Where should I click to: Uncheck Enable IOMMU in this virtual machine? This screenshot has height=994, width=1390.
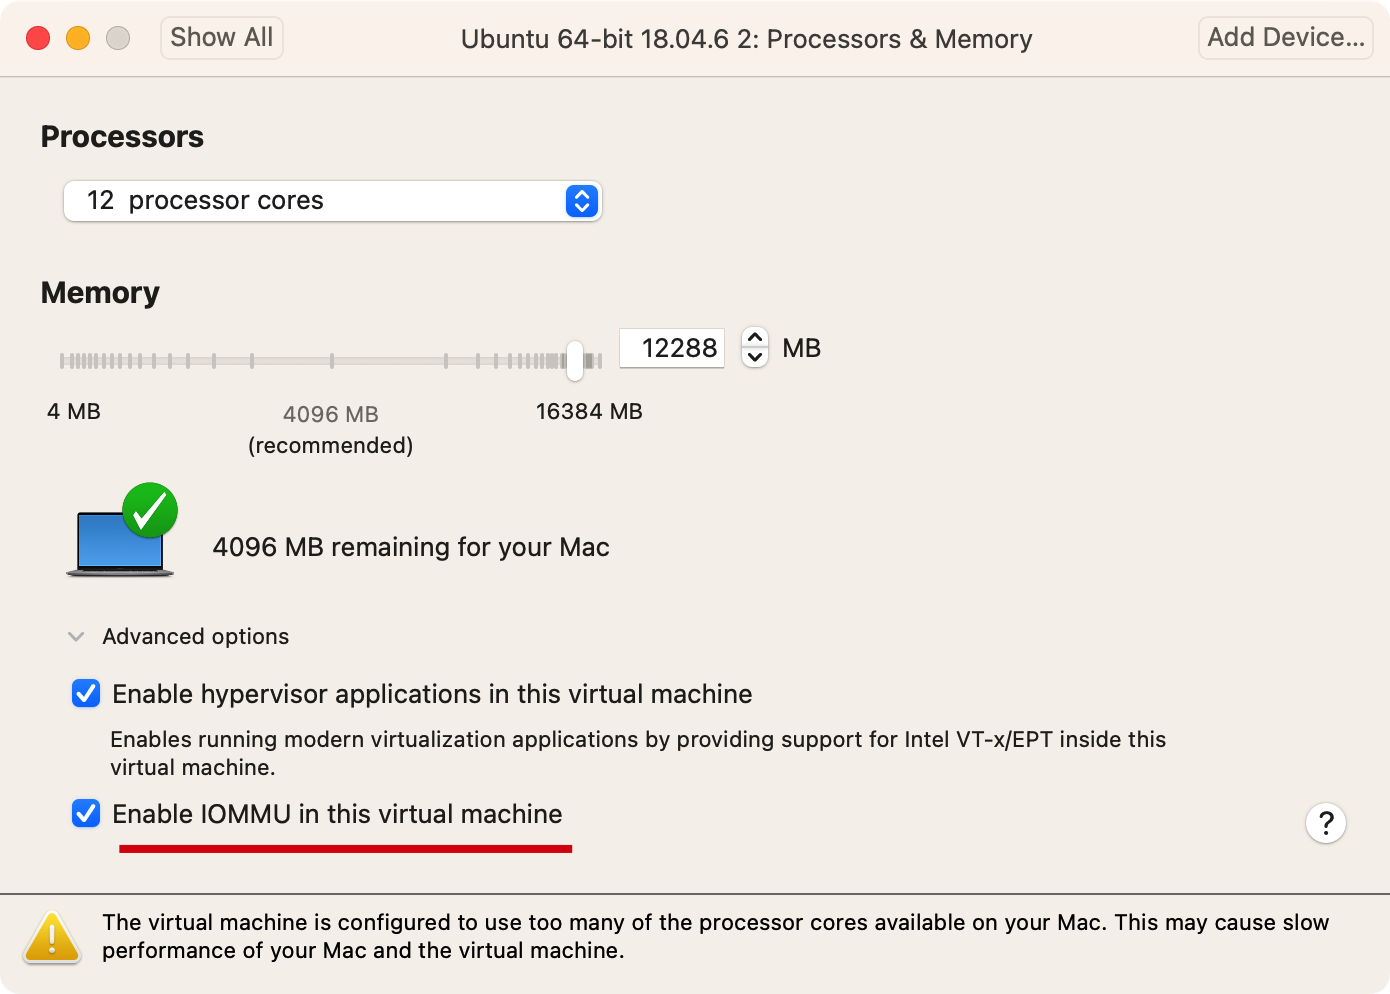coord(86,814)
